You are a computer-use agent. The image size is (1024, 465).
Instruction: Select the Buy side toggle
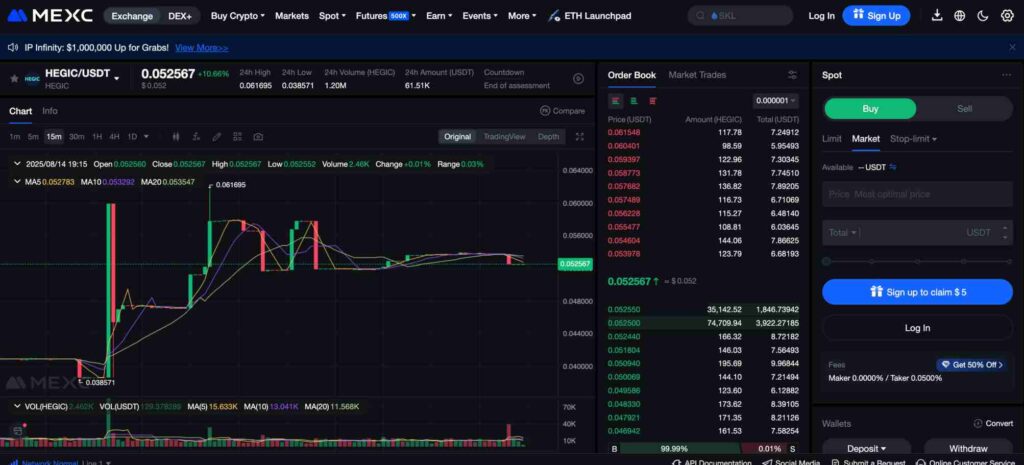(870, 108)
